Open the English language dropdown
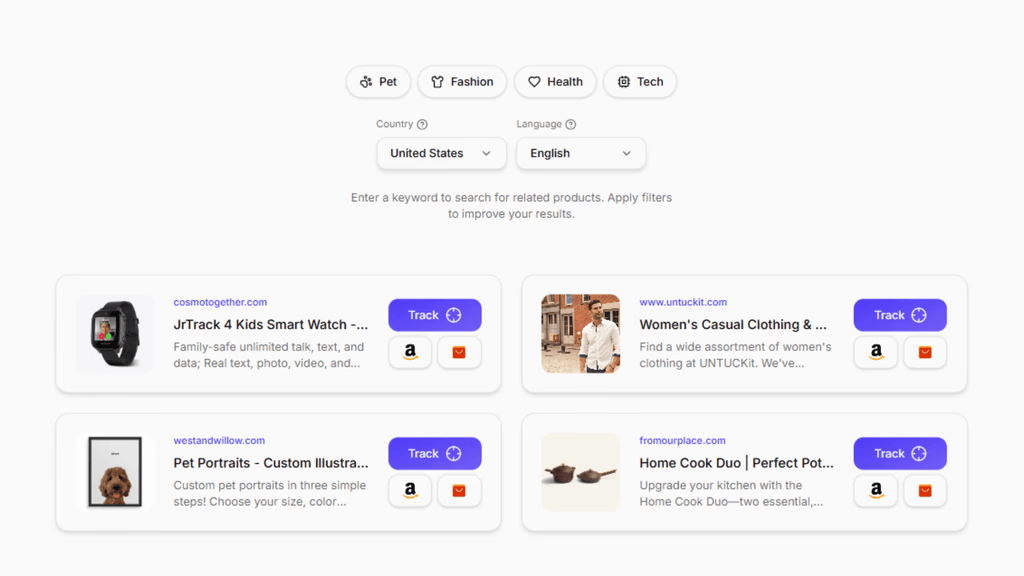The width and height of the screenshot is (1024, 576). pos(581,153)
